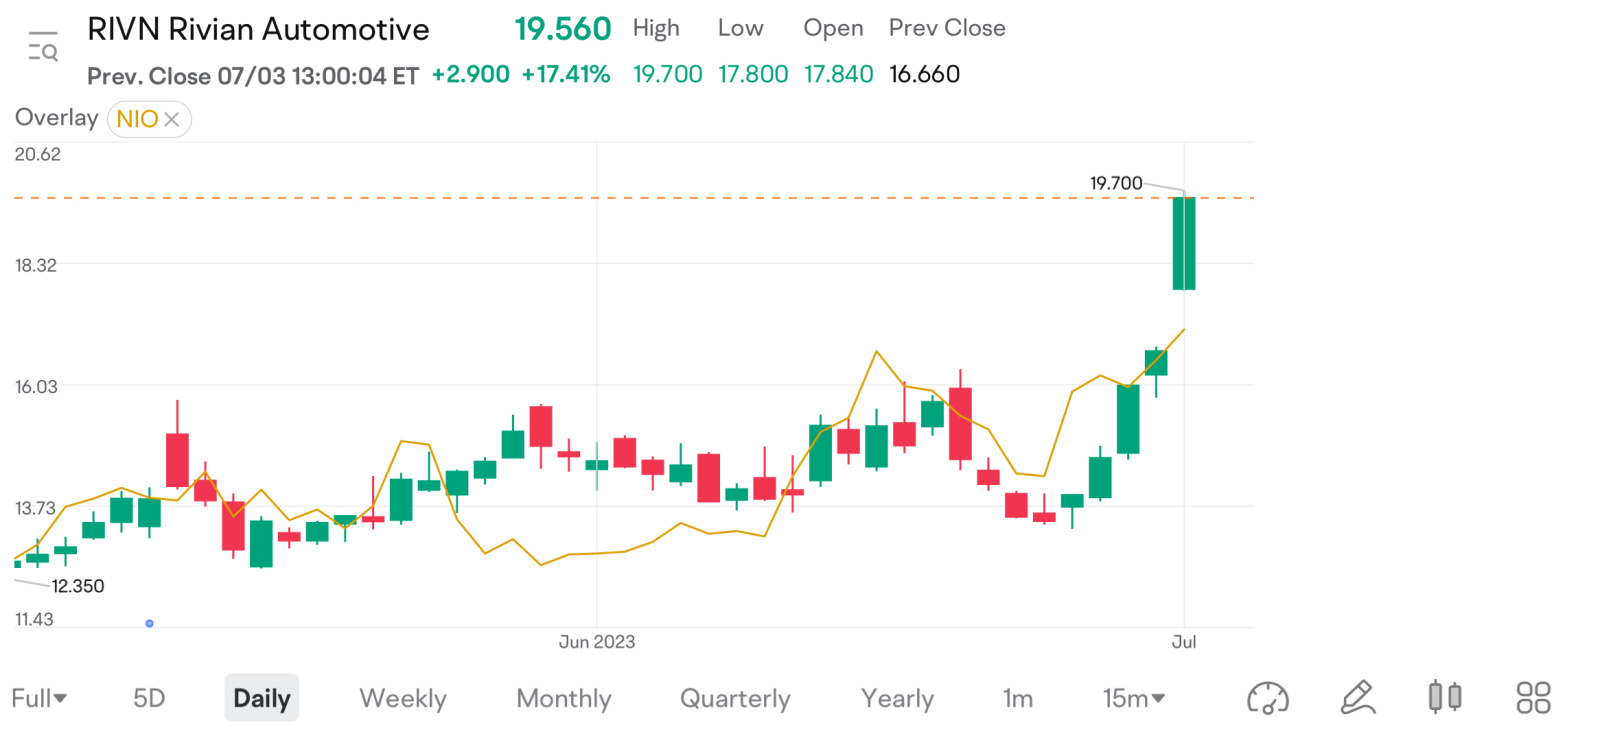Click the current price 19.560
This screenshot has height=747, width=1600.
[x=562, y=29]
